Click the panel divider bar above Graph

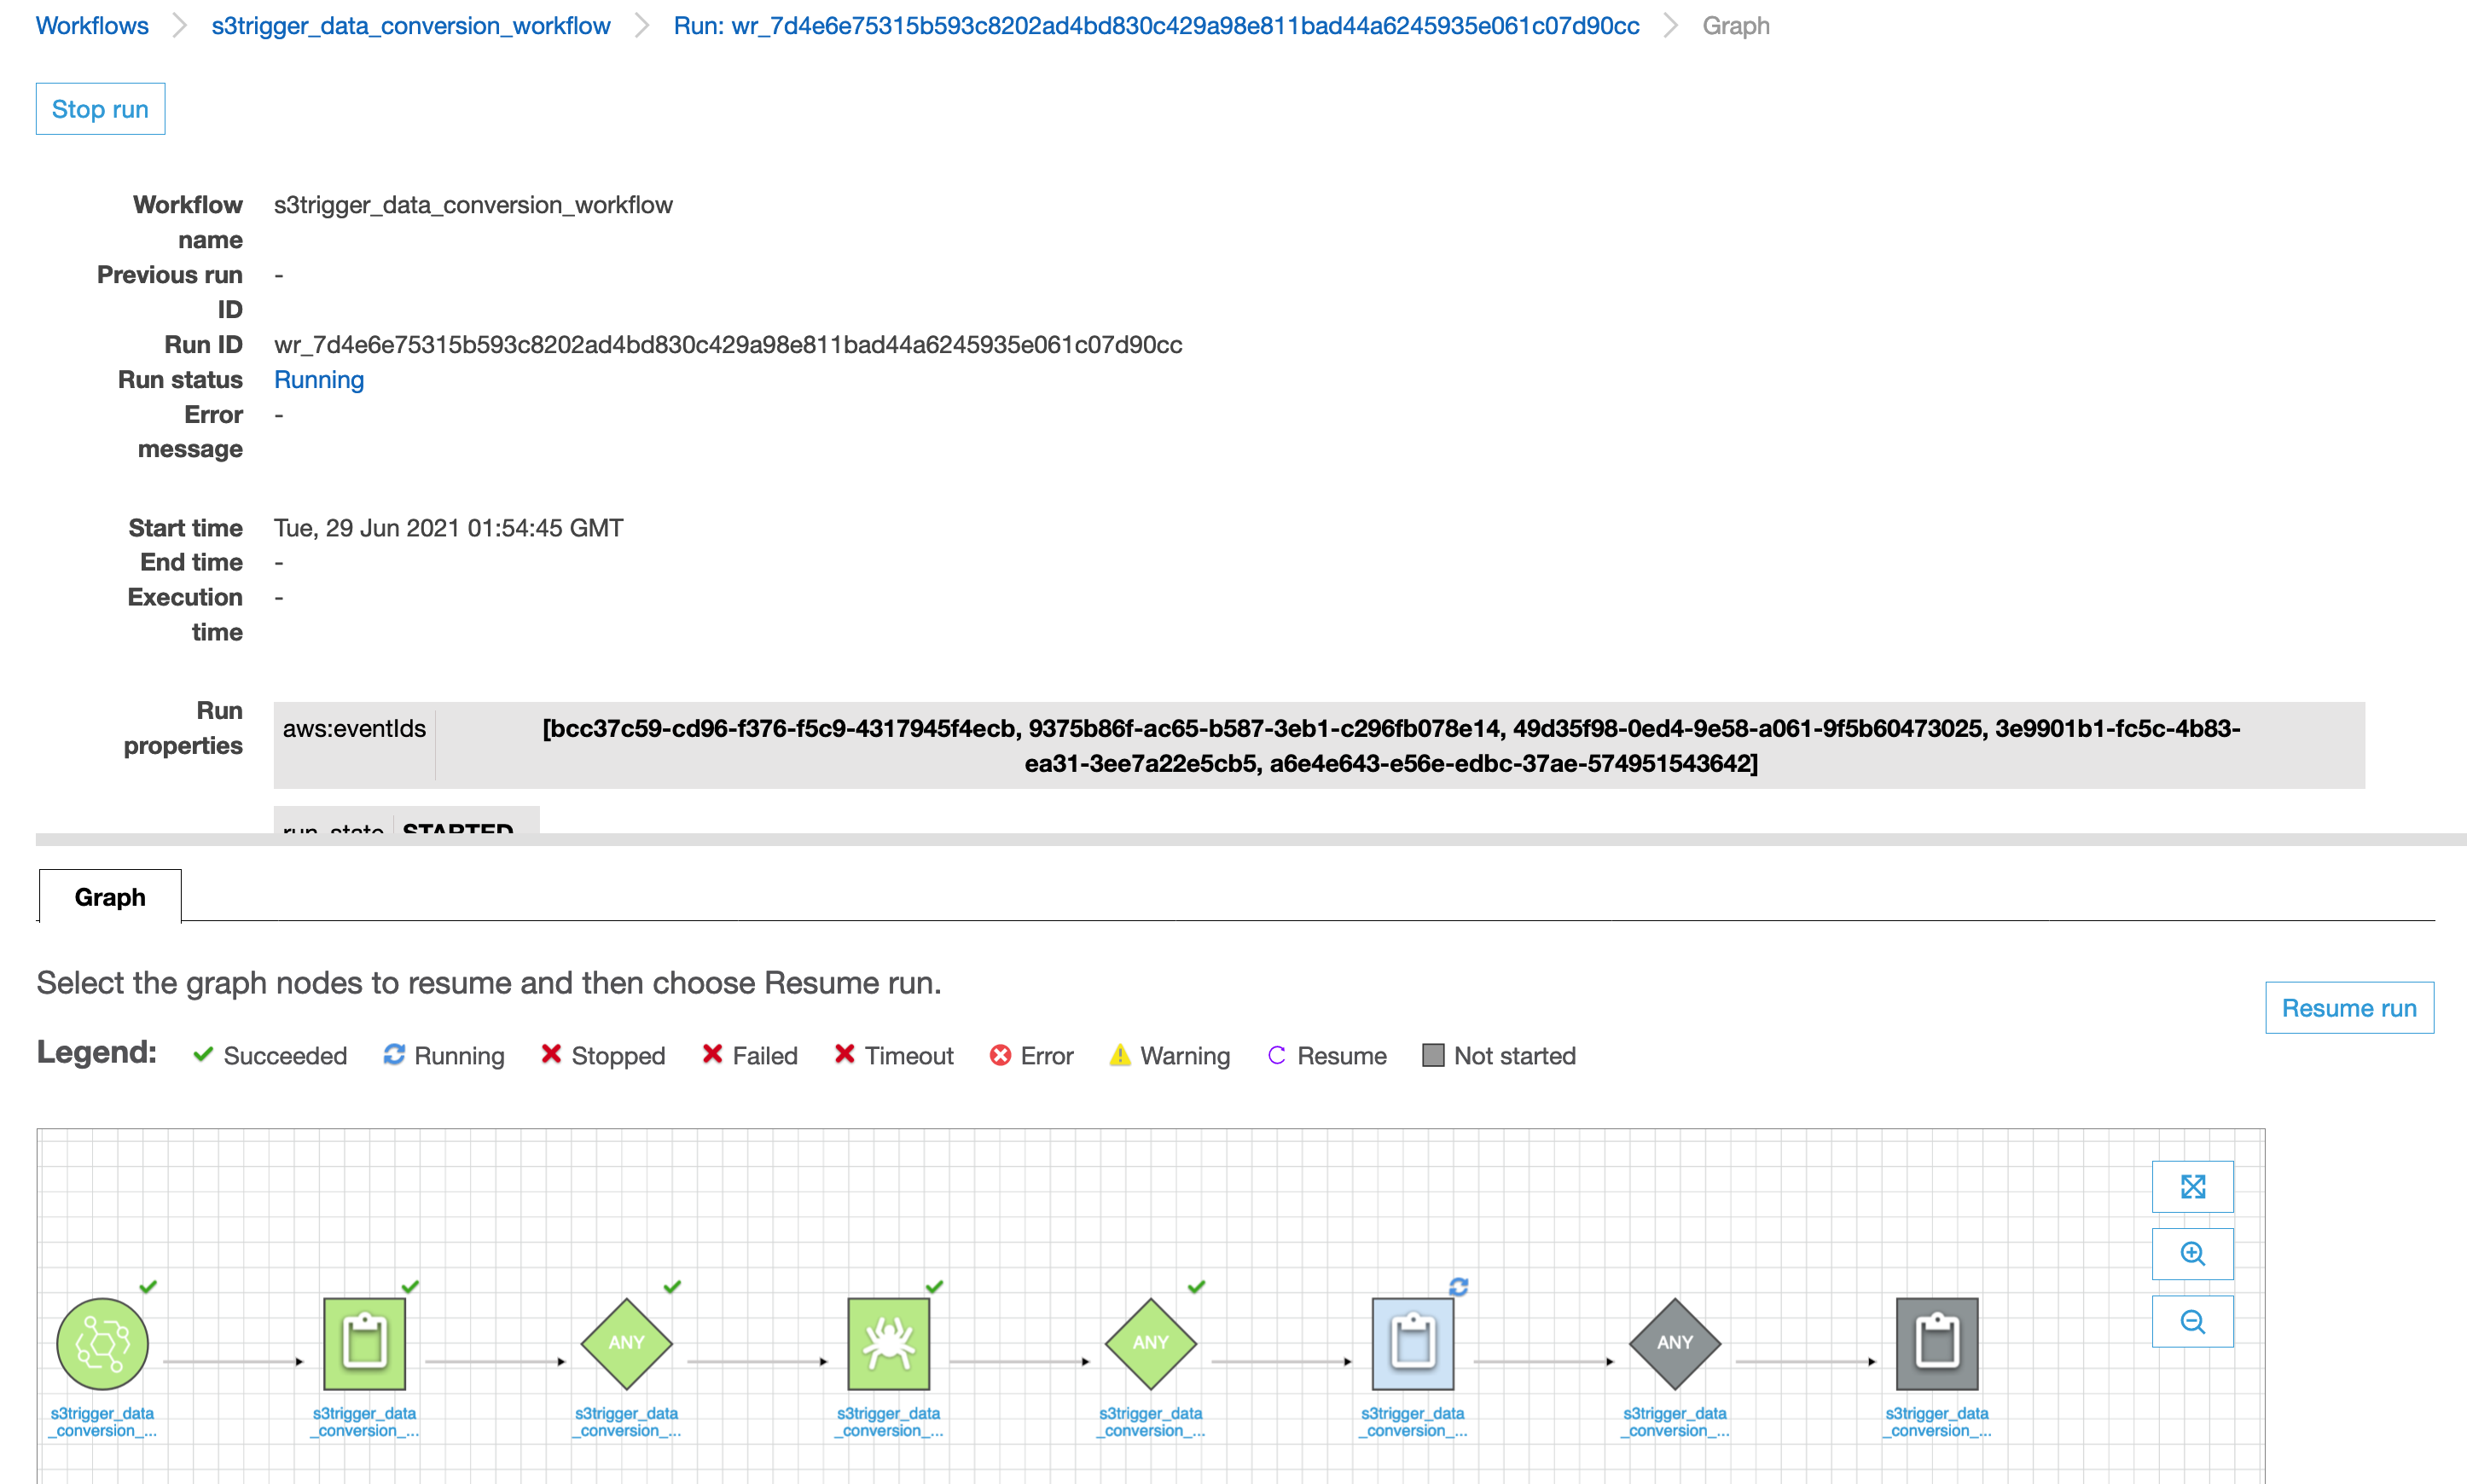(1250, 840)
